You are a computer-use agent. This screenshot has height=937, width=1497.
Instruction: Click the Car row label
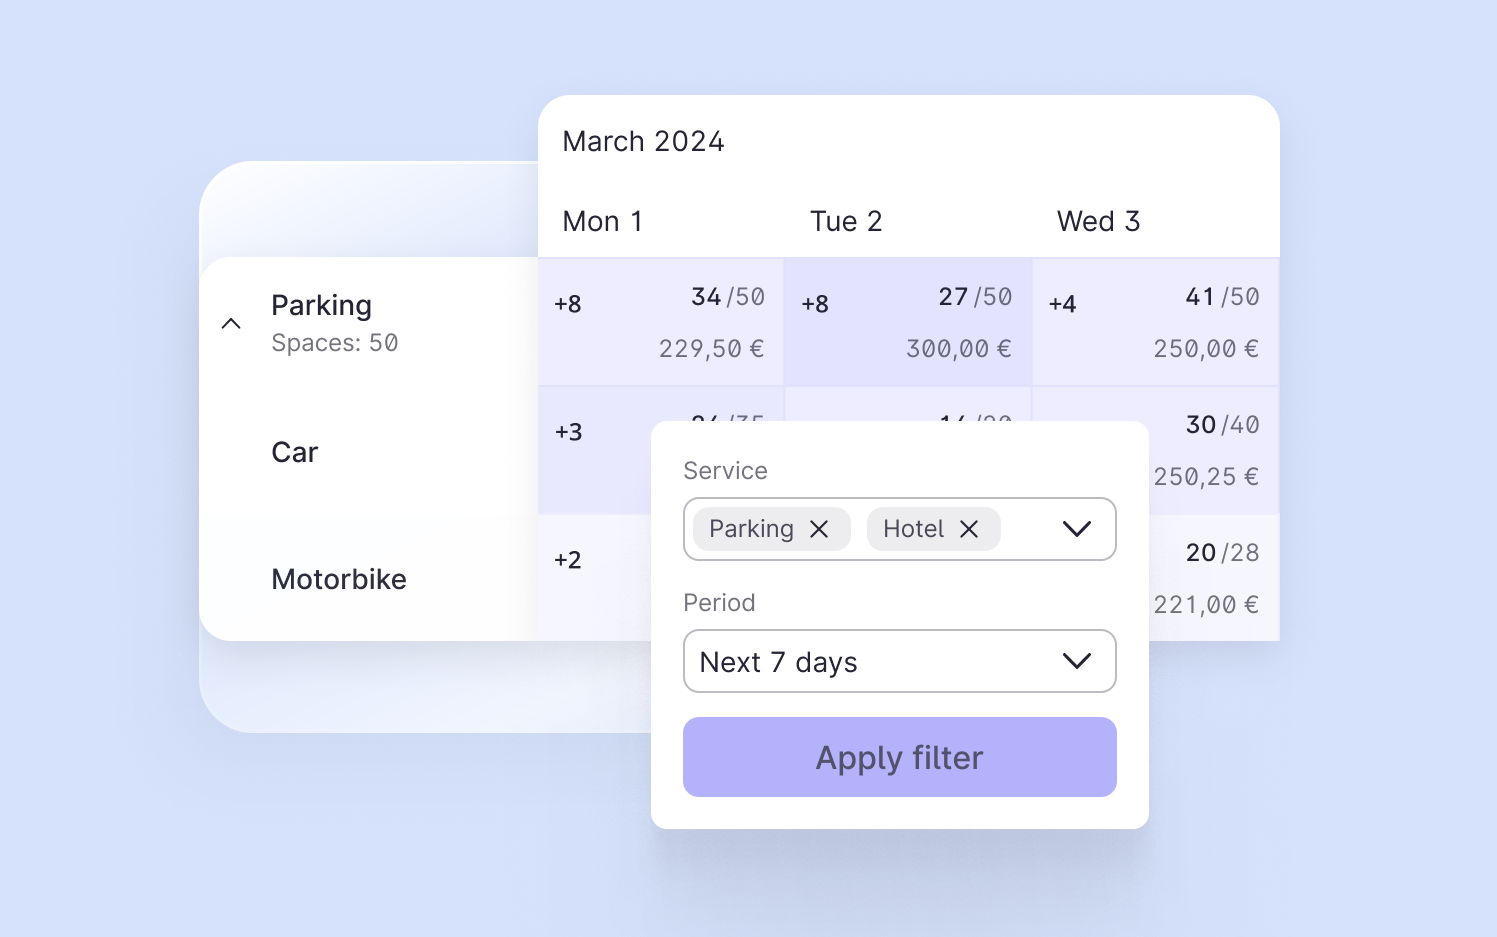tap(295, 452)
